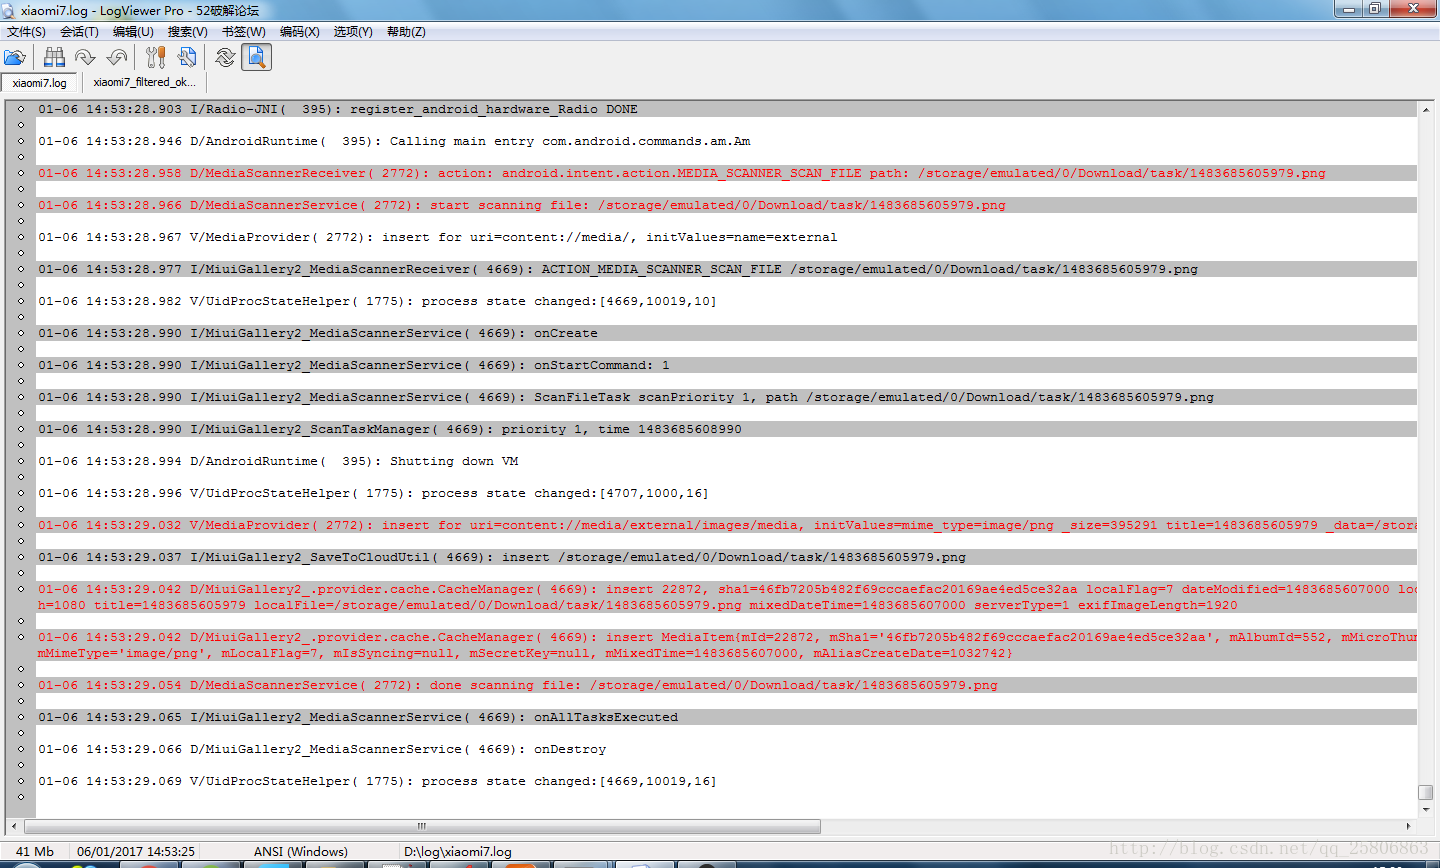Select the process state changed:[4669,10019,16] line
The image size is (1440, 868).
[x=727, y=781]
